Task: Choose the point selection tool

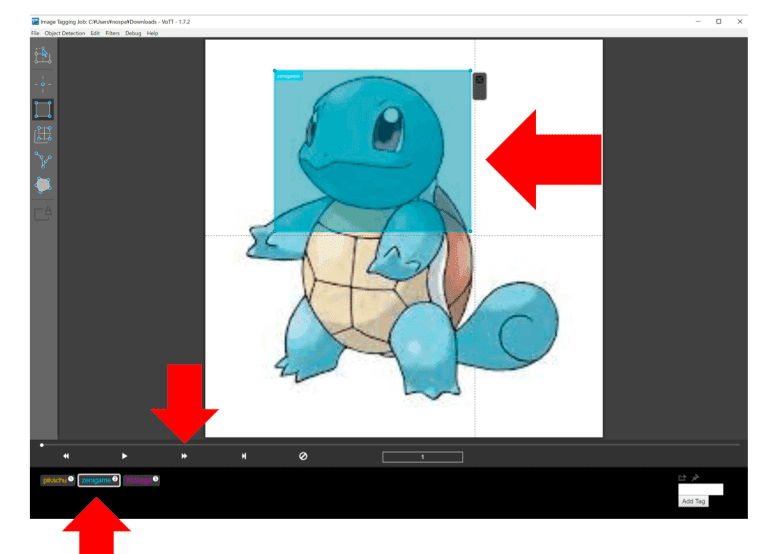Action: coord(43,84)
